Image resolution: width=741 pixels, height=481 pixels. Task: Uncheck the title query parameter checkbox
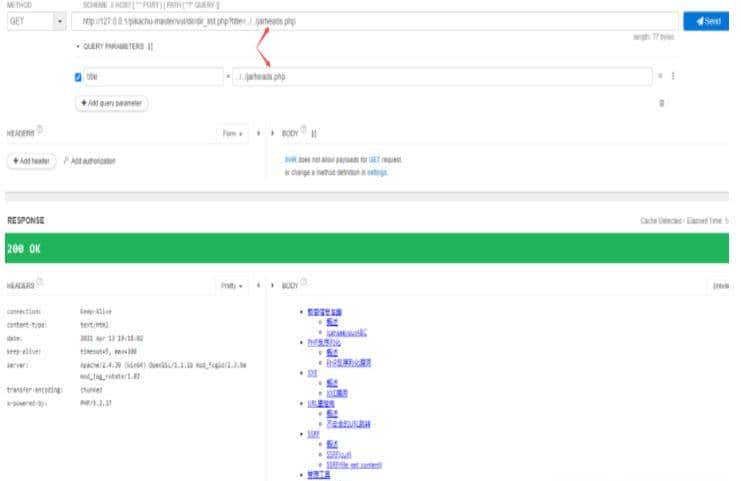[x=78, y=77]
